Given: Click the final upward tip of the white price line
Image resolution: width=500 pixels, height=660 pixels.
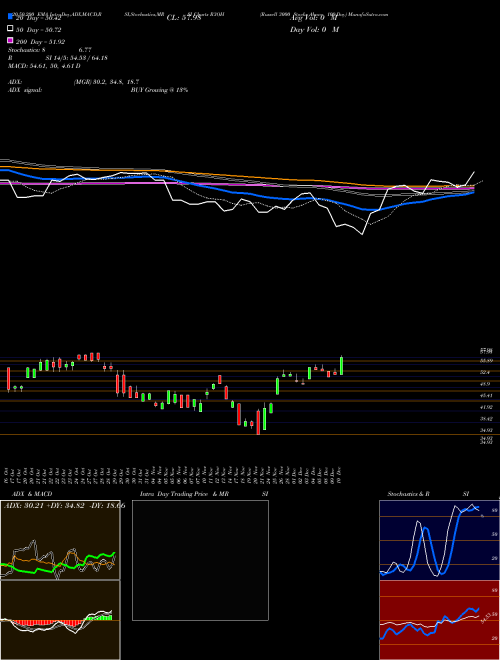Looking at the screenshot, I should [x=474, y=172].
